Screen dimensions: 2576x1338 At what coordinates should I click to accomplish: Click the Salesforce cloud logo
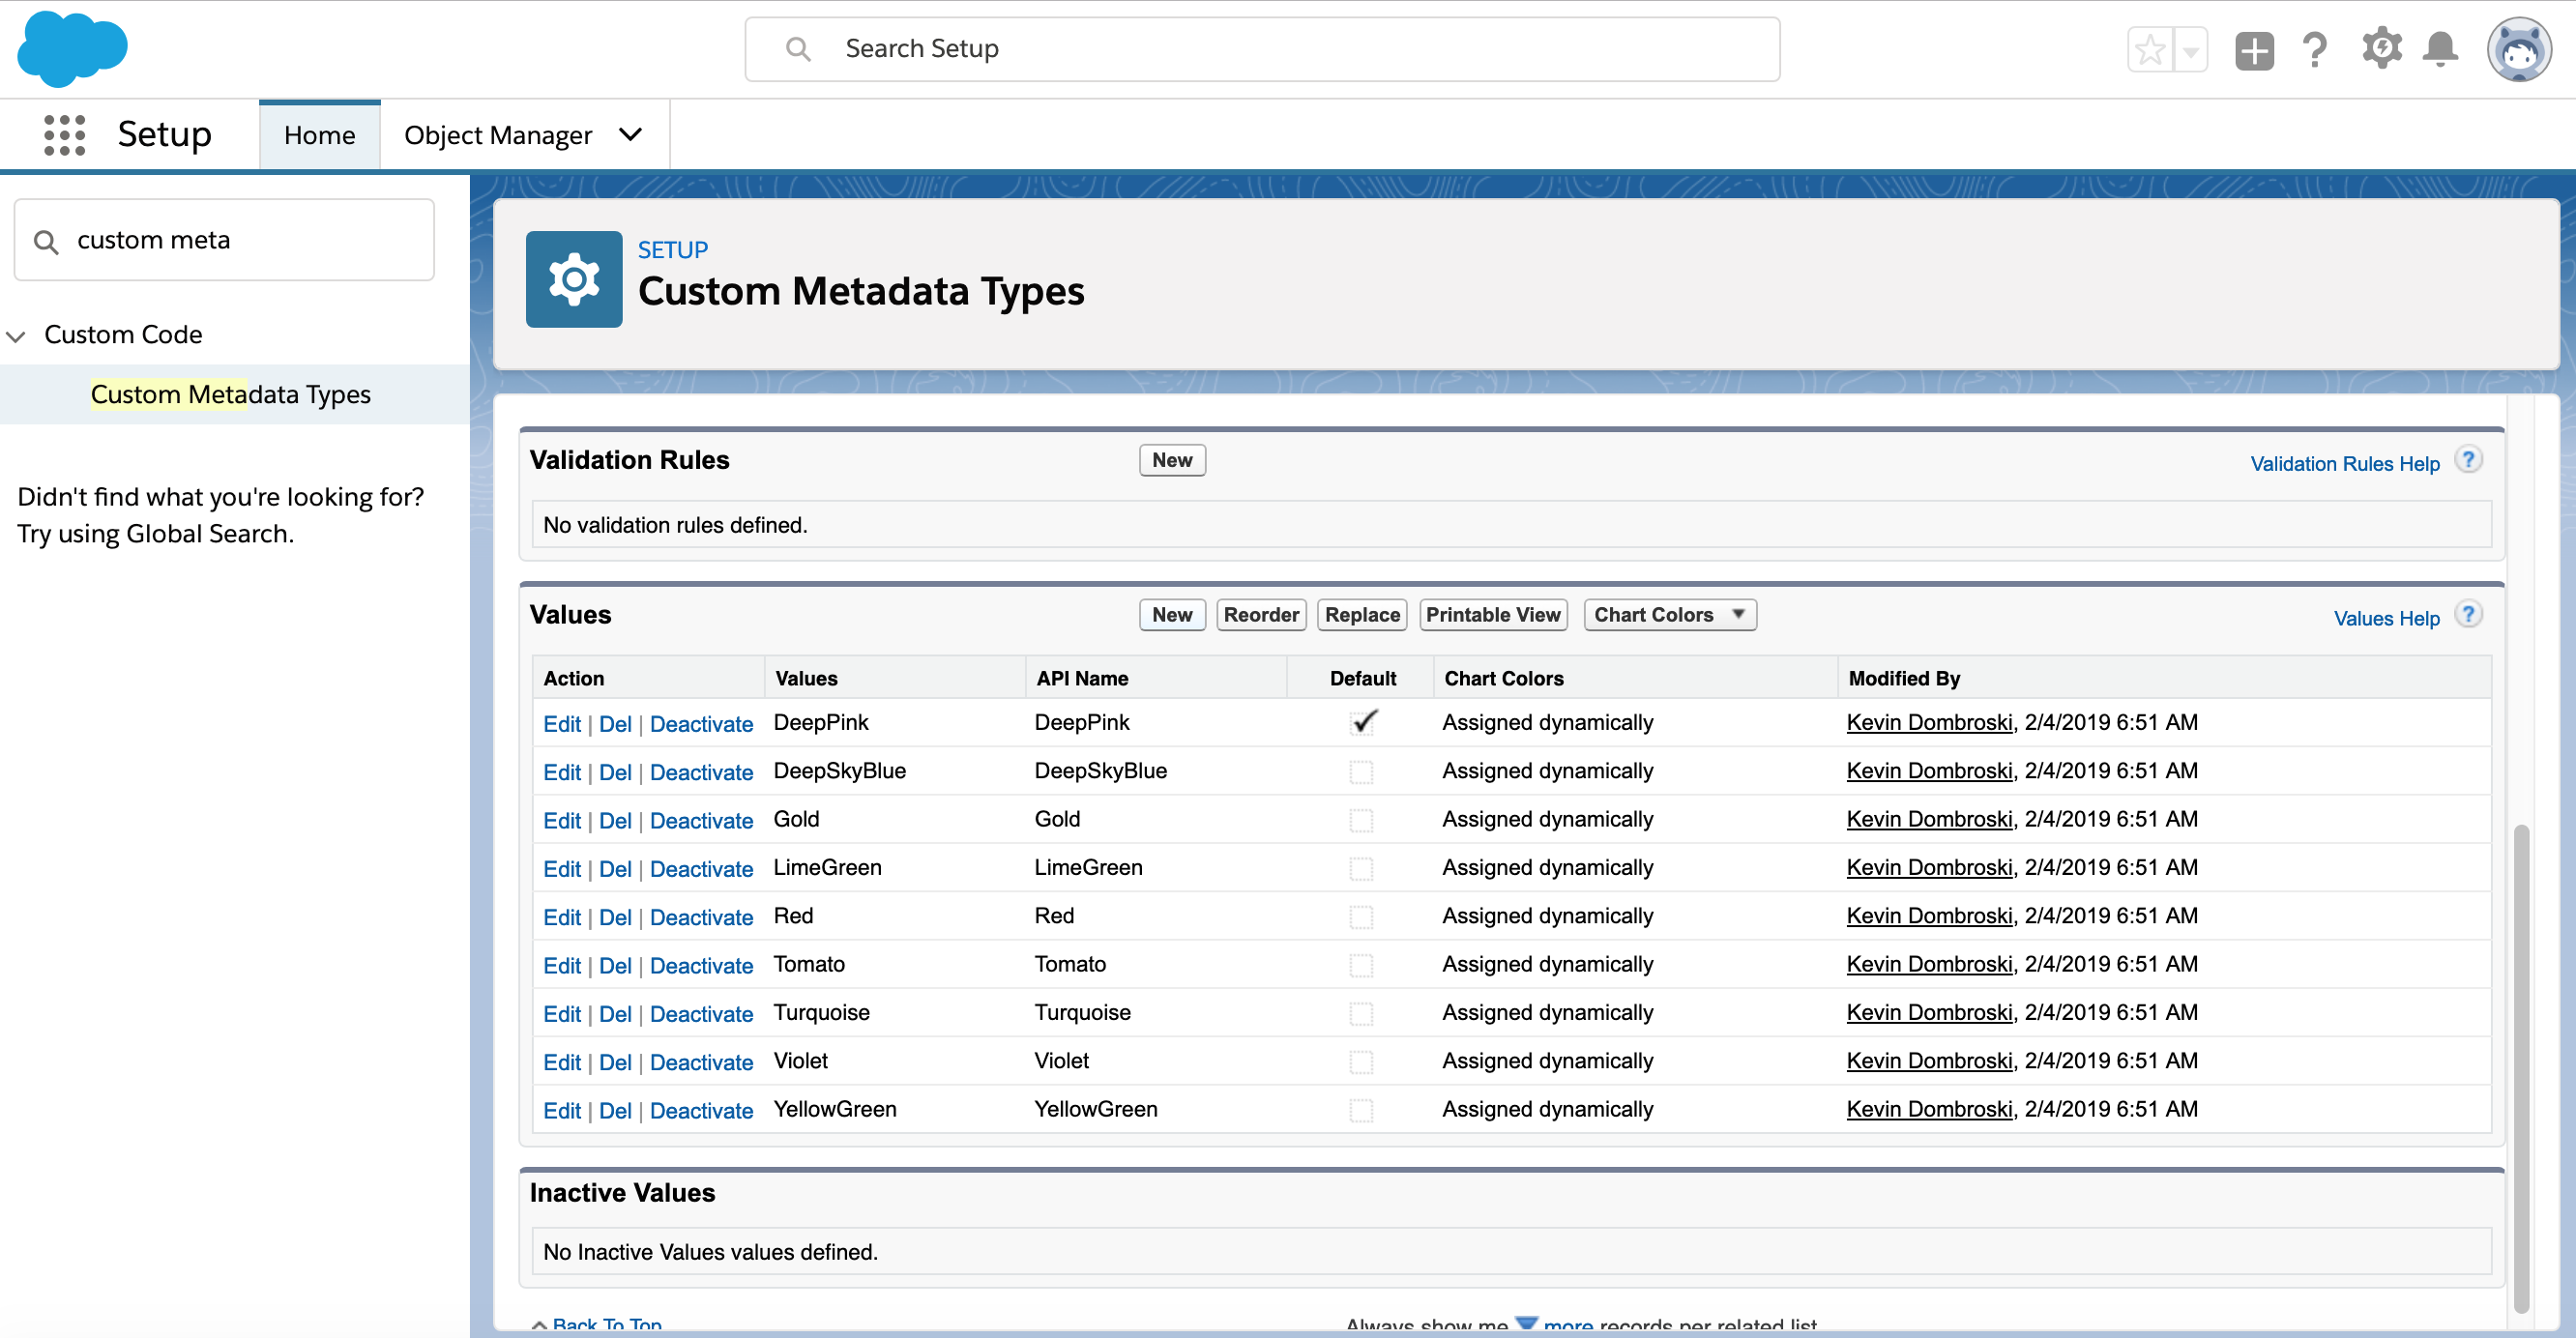pyautogui.click(x=72, y=48)
